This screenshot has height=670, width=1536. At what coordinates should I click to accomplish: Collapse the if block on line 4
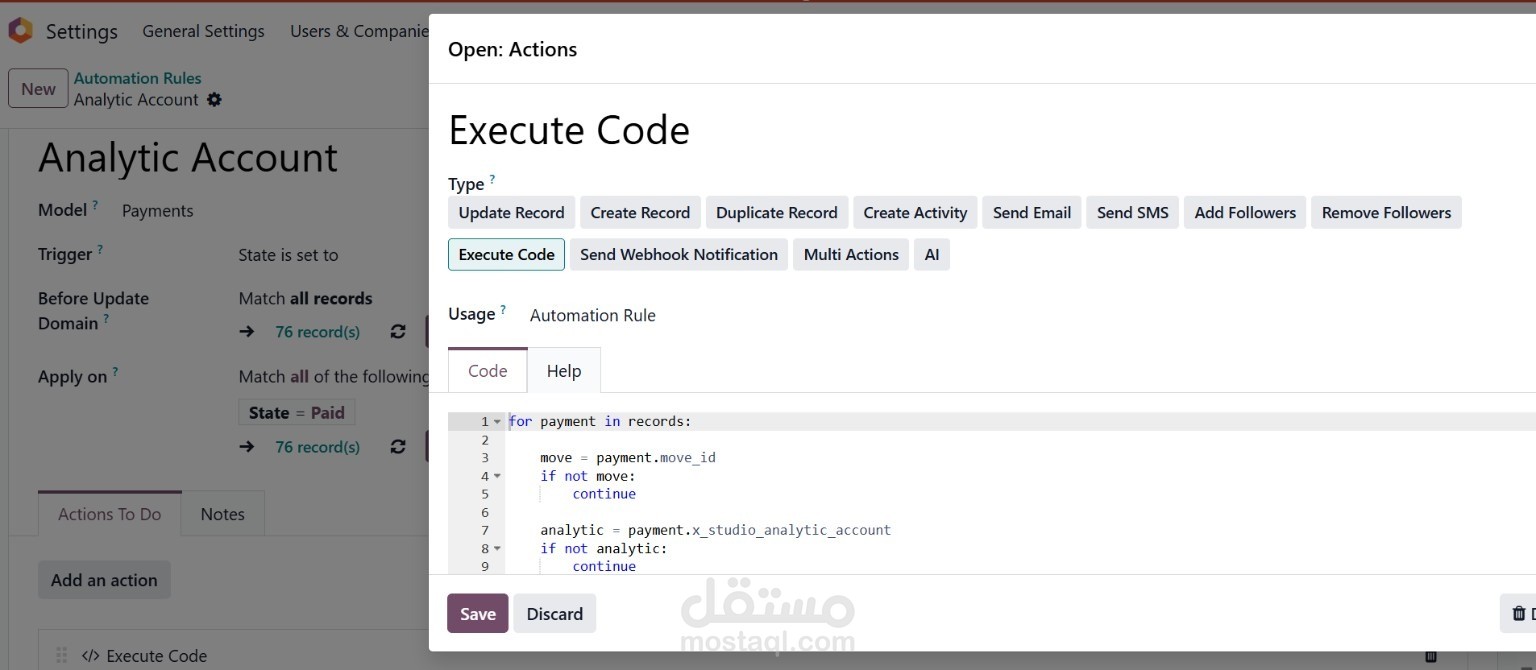[x=498, y=476]
